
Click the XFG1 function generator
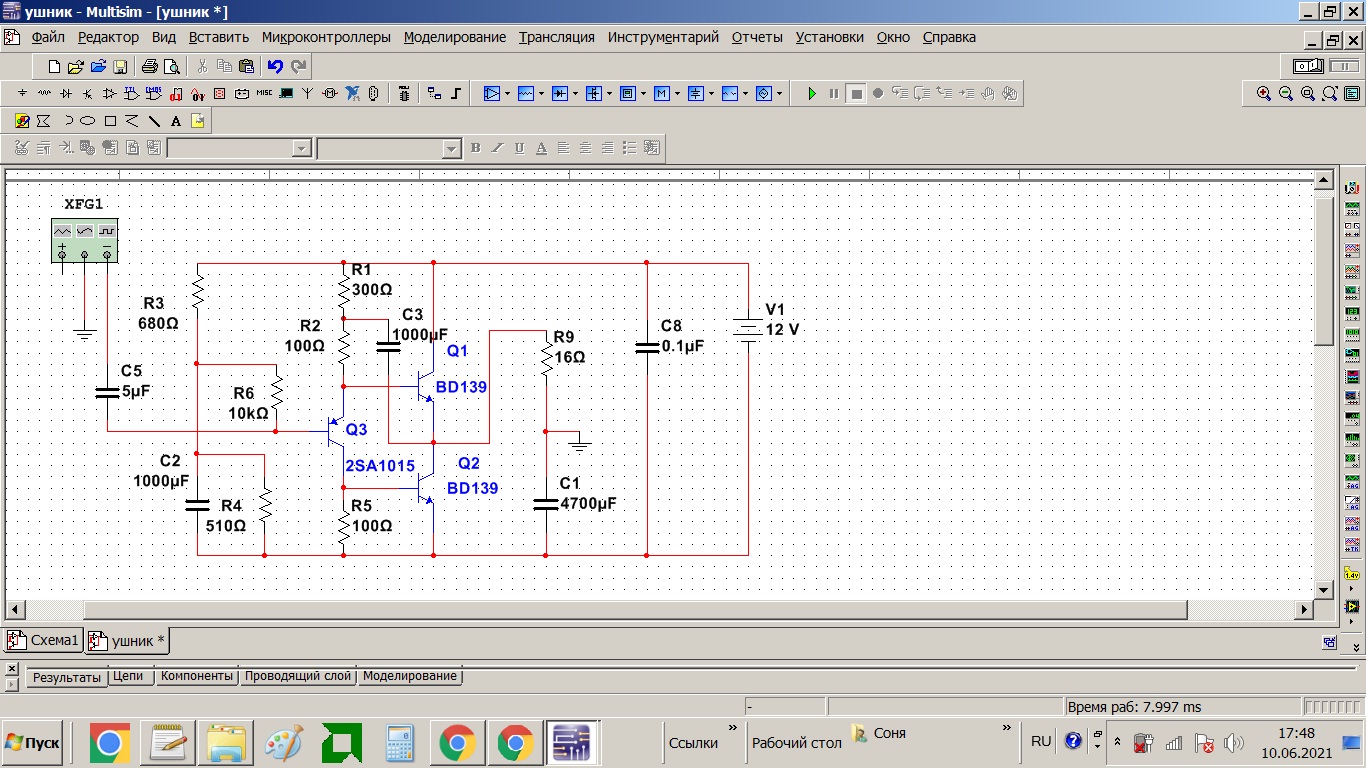[84, 240]
